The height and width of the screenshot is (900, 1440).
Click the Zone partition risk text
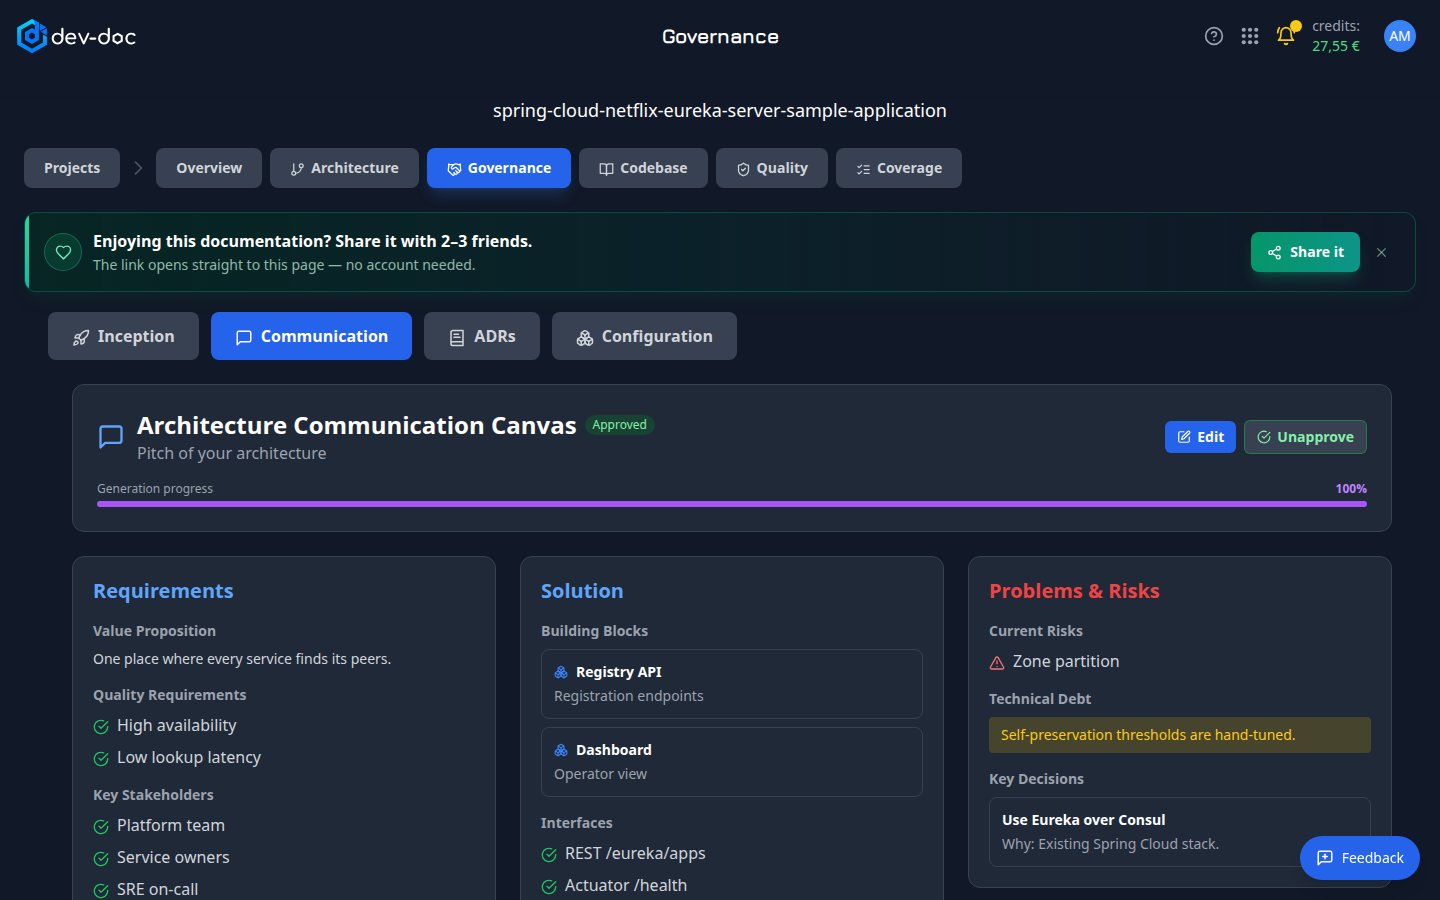pos(1066,662)
